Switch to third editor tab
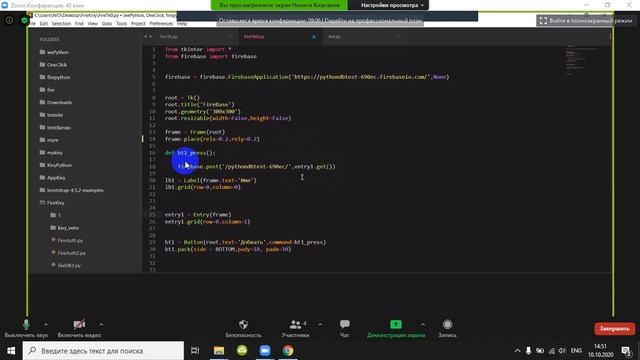The height and width of the screenshot is (360, 640). click(x=334, y=37)
